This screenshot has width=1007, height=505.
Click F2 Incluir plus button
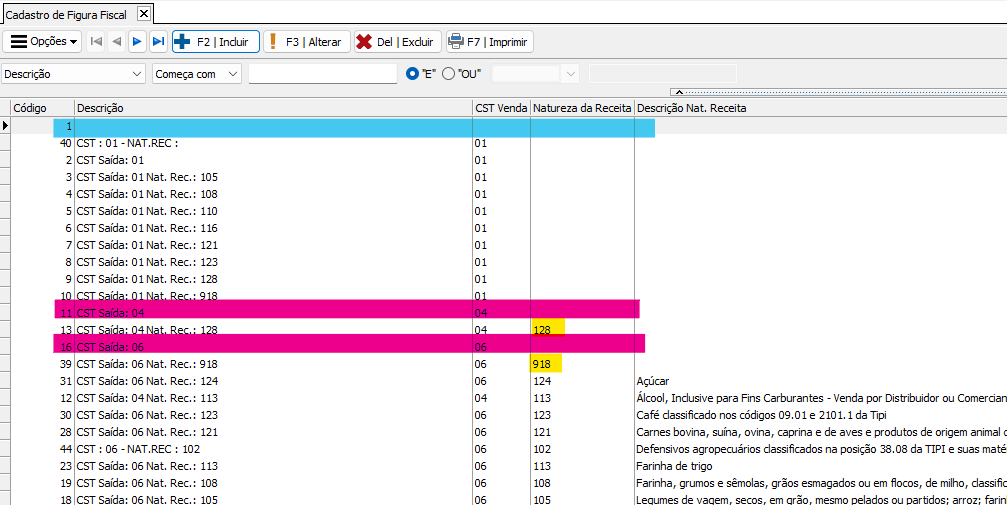pos(216,42)
